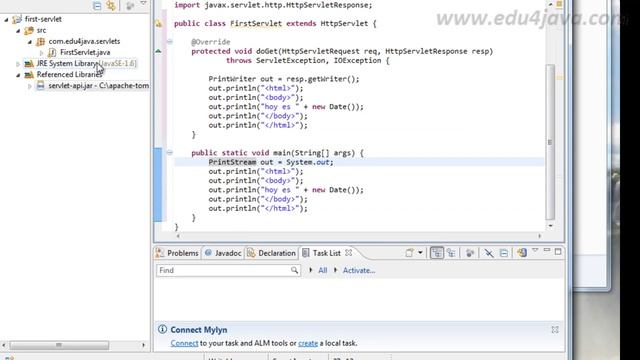Click the search magnifier in Find field
The height and width of the screenshot is (360, 640).
(294, 270)
